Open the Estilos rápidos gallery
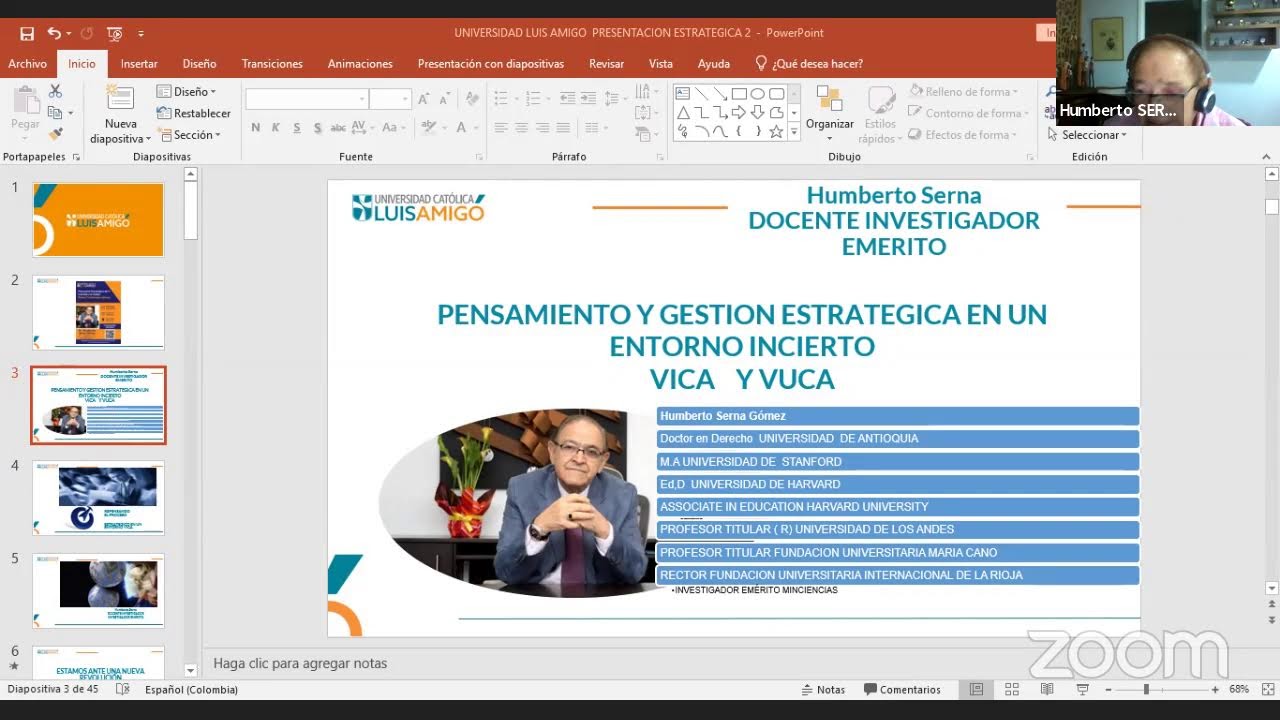The height and width of the screenshot is (720, 1280). [881, 114]
